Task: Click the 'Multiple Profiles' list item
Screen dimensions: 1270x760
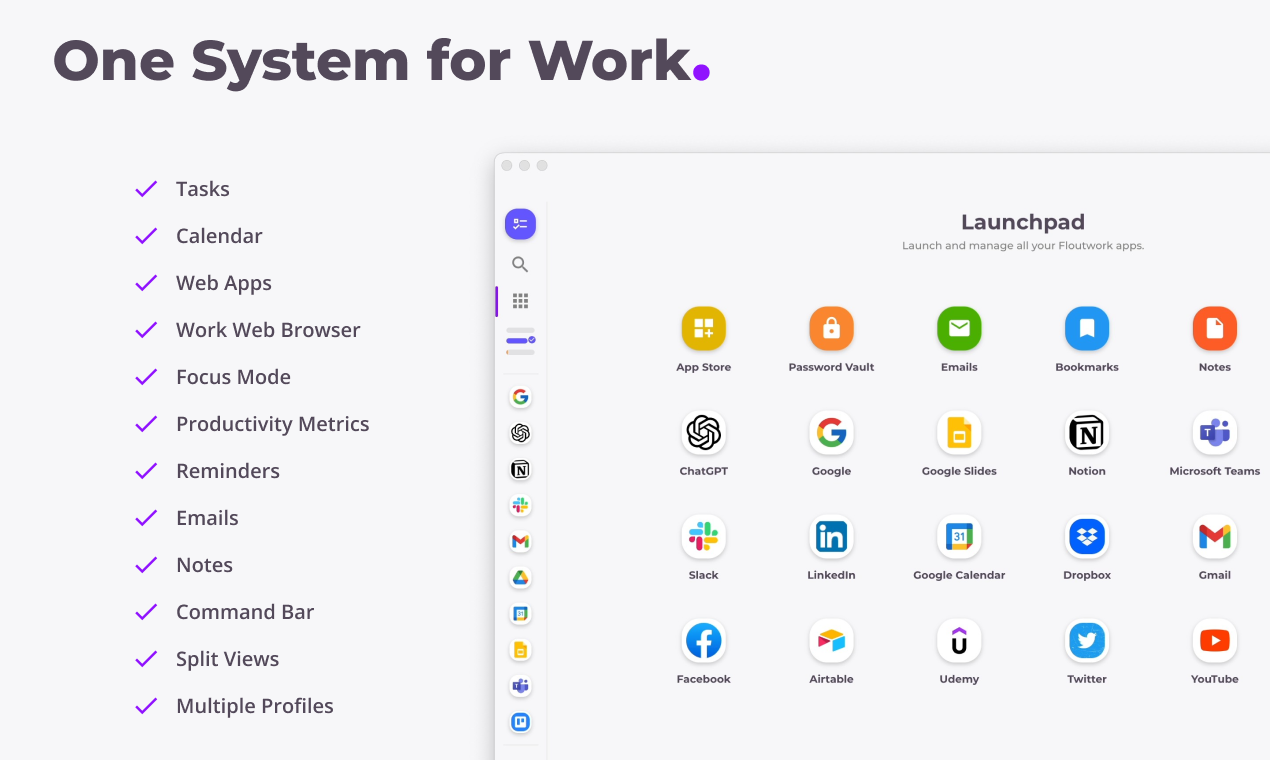Action: [x=255, y=706]
